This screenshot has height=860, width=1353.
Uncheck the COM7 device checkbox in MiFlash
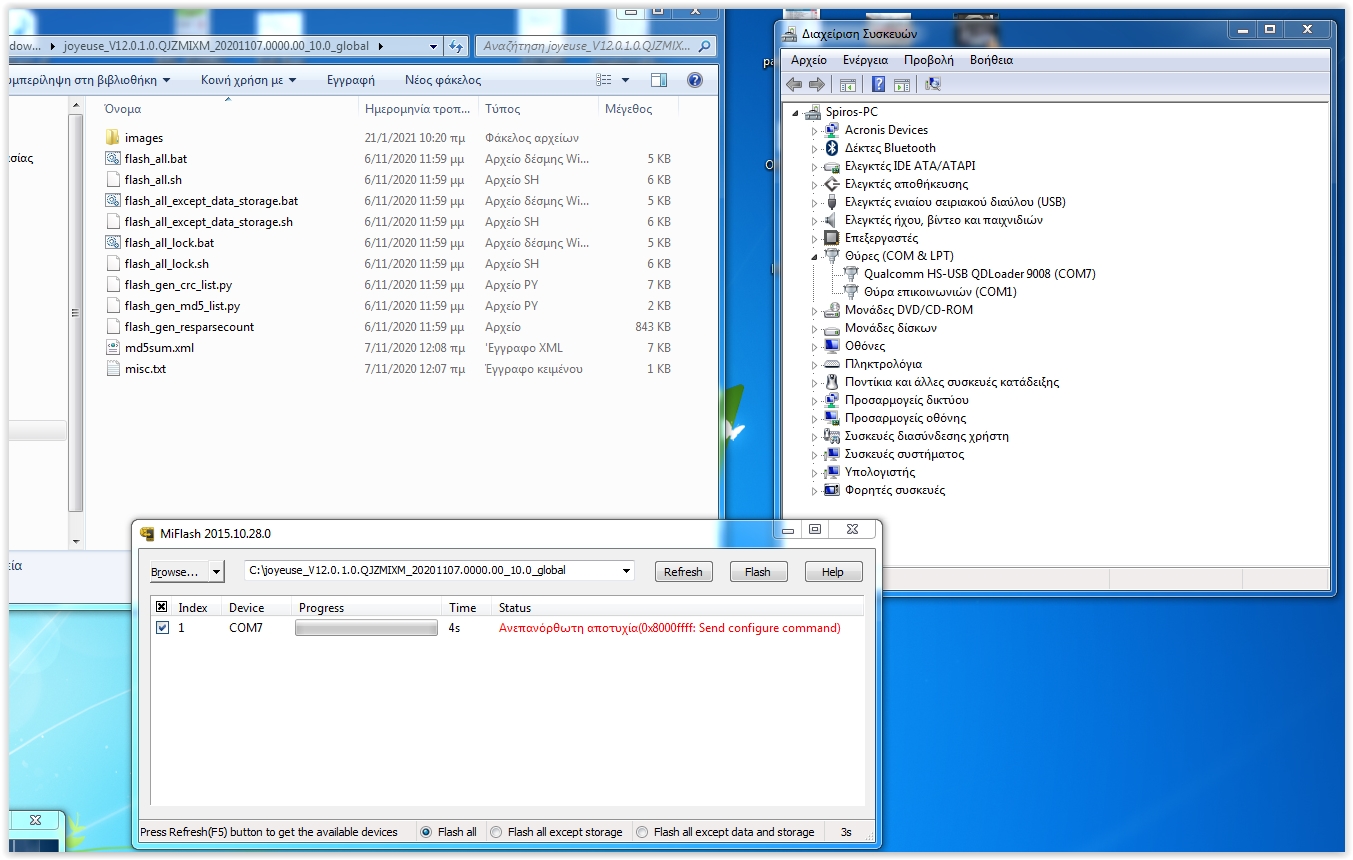[162, 628]
